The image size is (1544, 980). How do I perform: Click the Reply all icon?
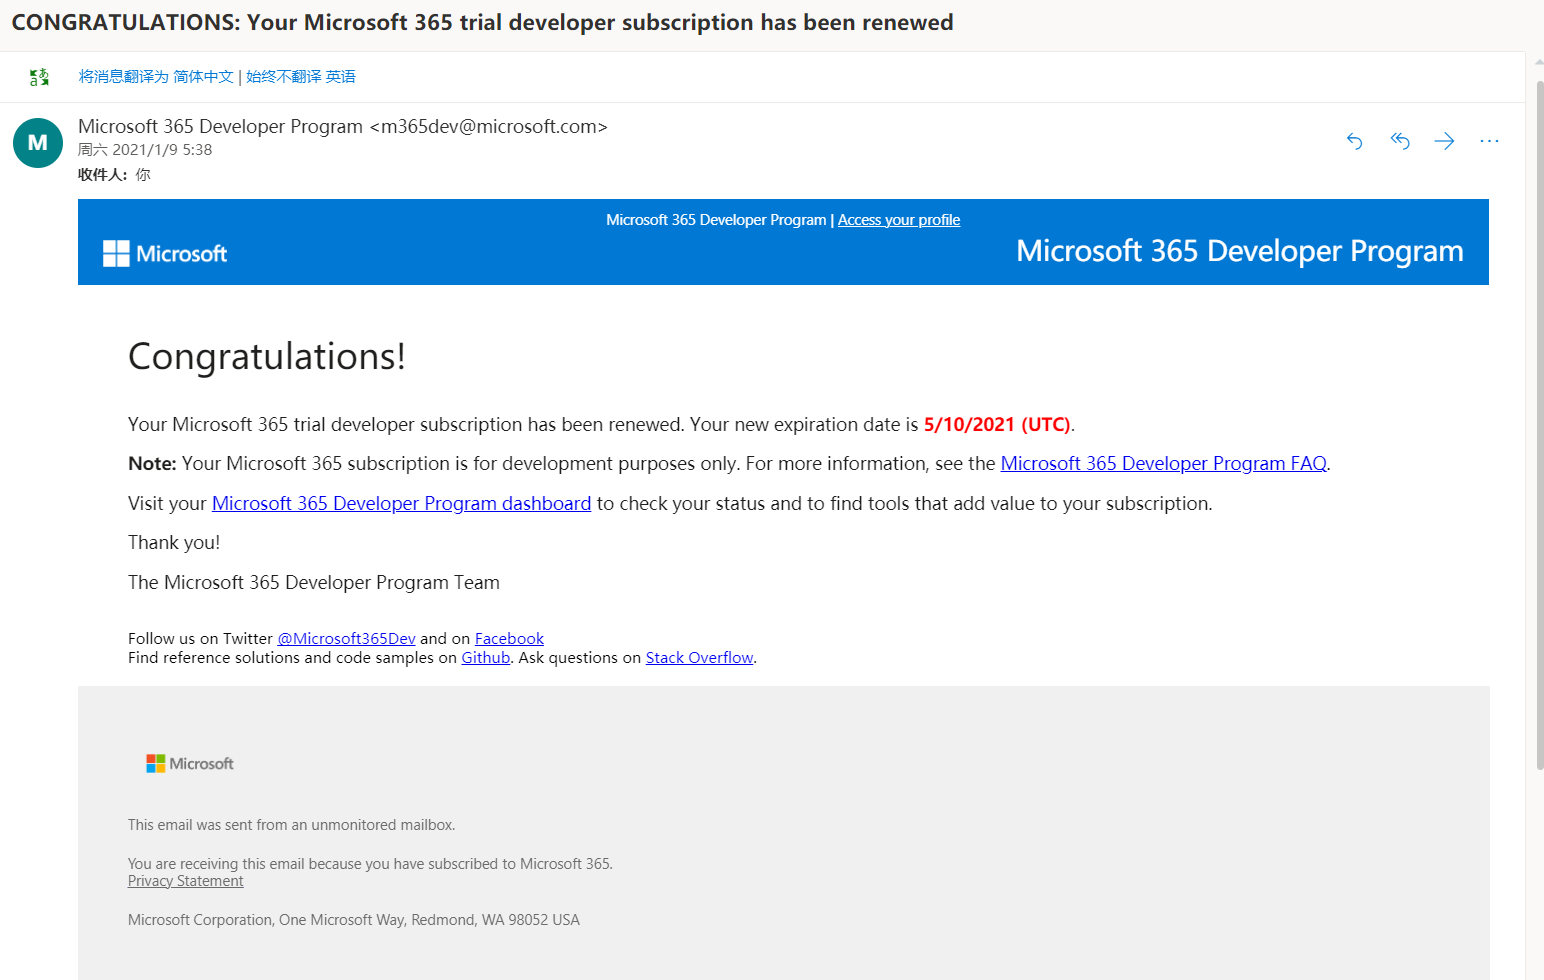tap(1400, 141)
